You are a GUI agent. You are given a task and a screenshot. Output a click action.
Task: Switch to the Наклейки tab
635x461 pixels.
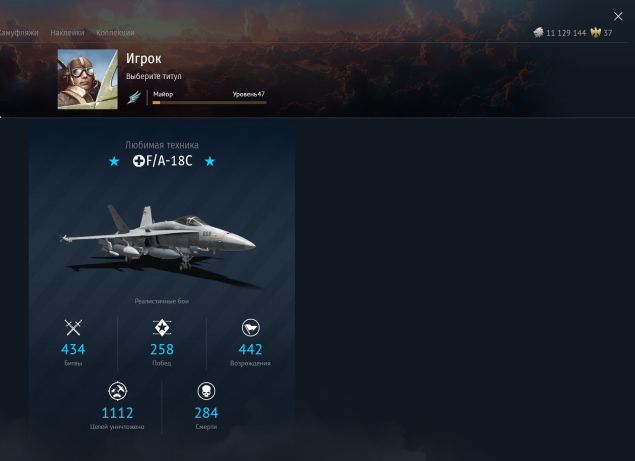tap(67, 33)
